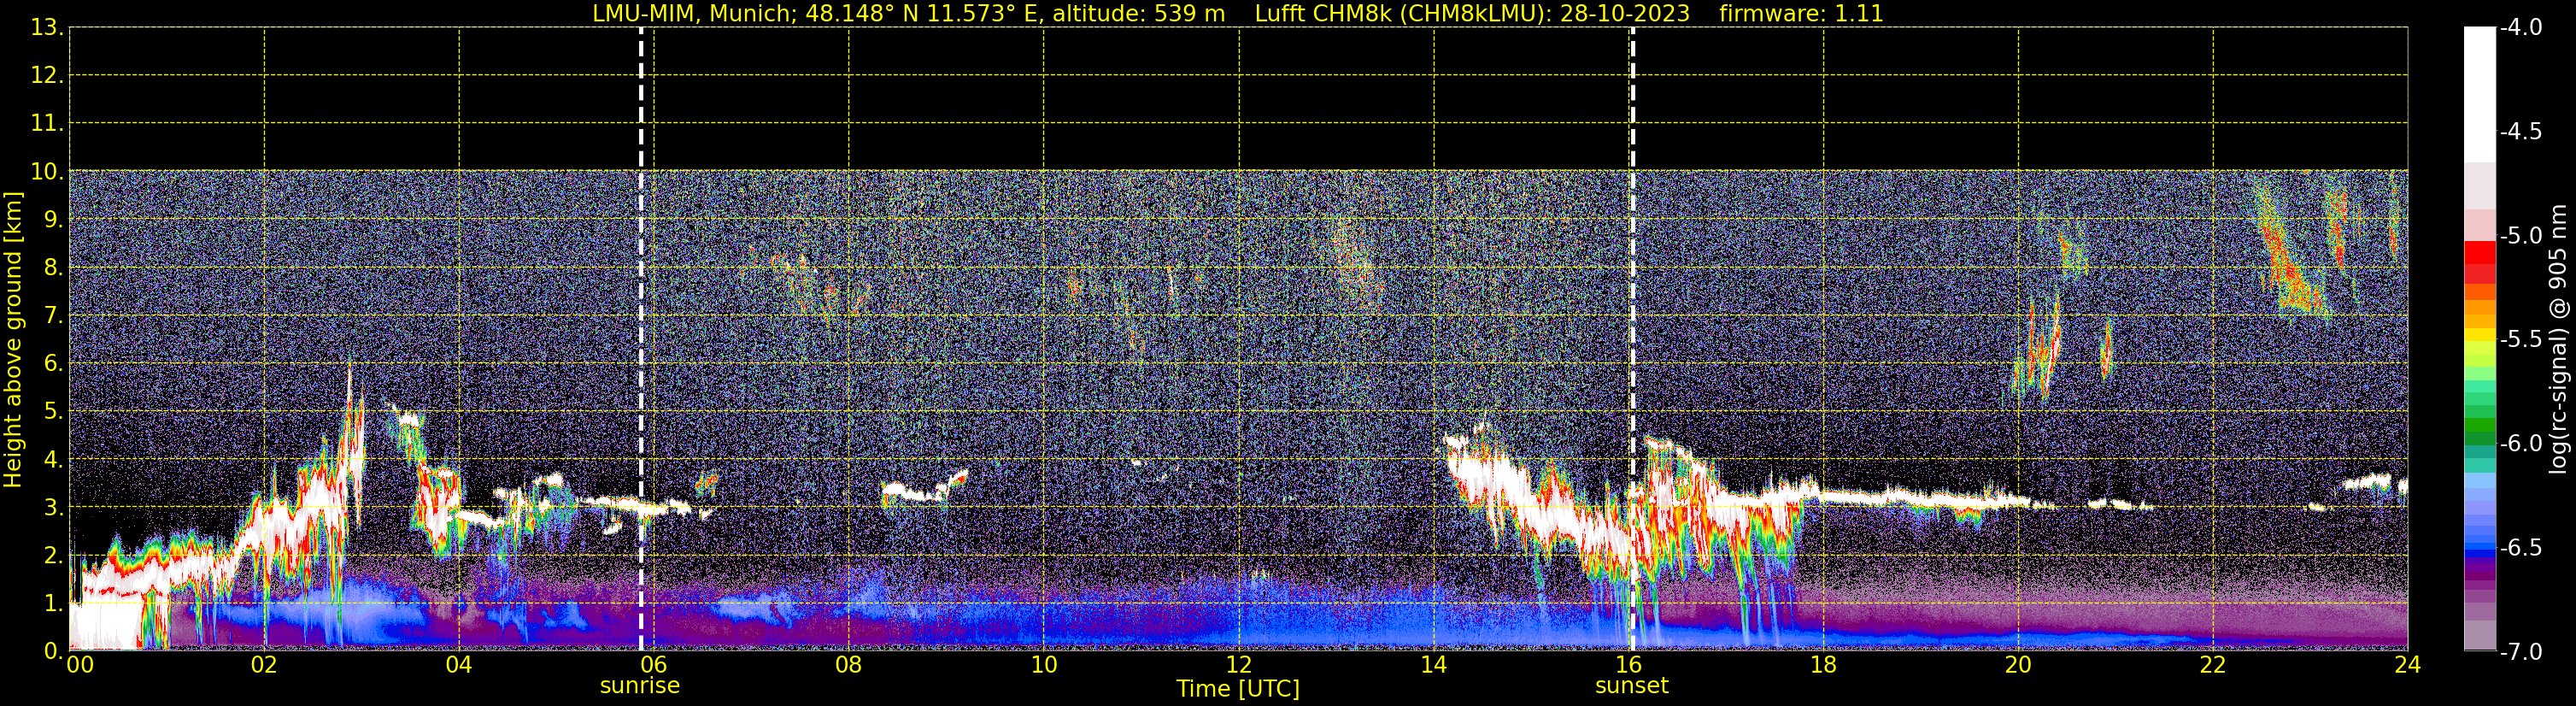This screenshot has height=706, width=2576.
Task: Click the colorbar tick value '-4.0'
Action: tap(2520, 28)
